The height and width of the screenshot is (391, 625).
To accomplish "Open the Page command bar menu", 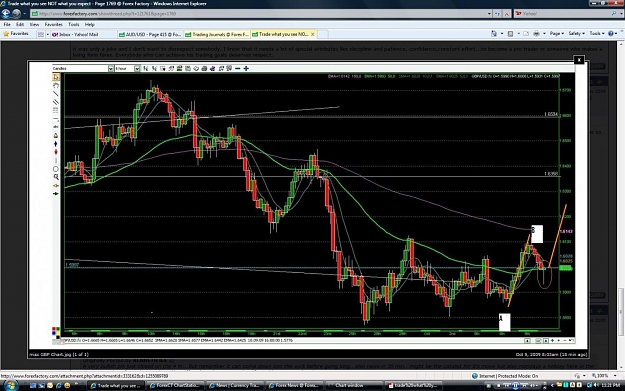I will click(556, 33).
